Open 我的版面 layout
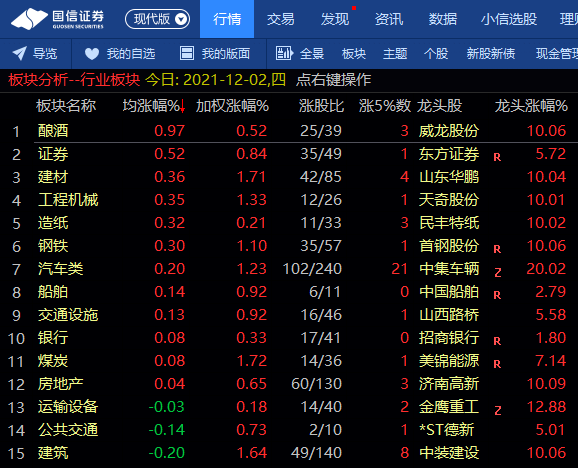Image resolution: width=578 pixels, height=468 pixels. pos(226,54)
